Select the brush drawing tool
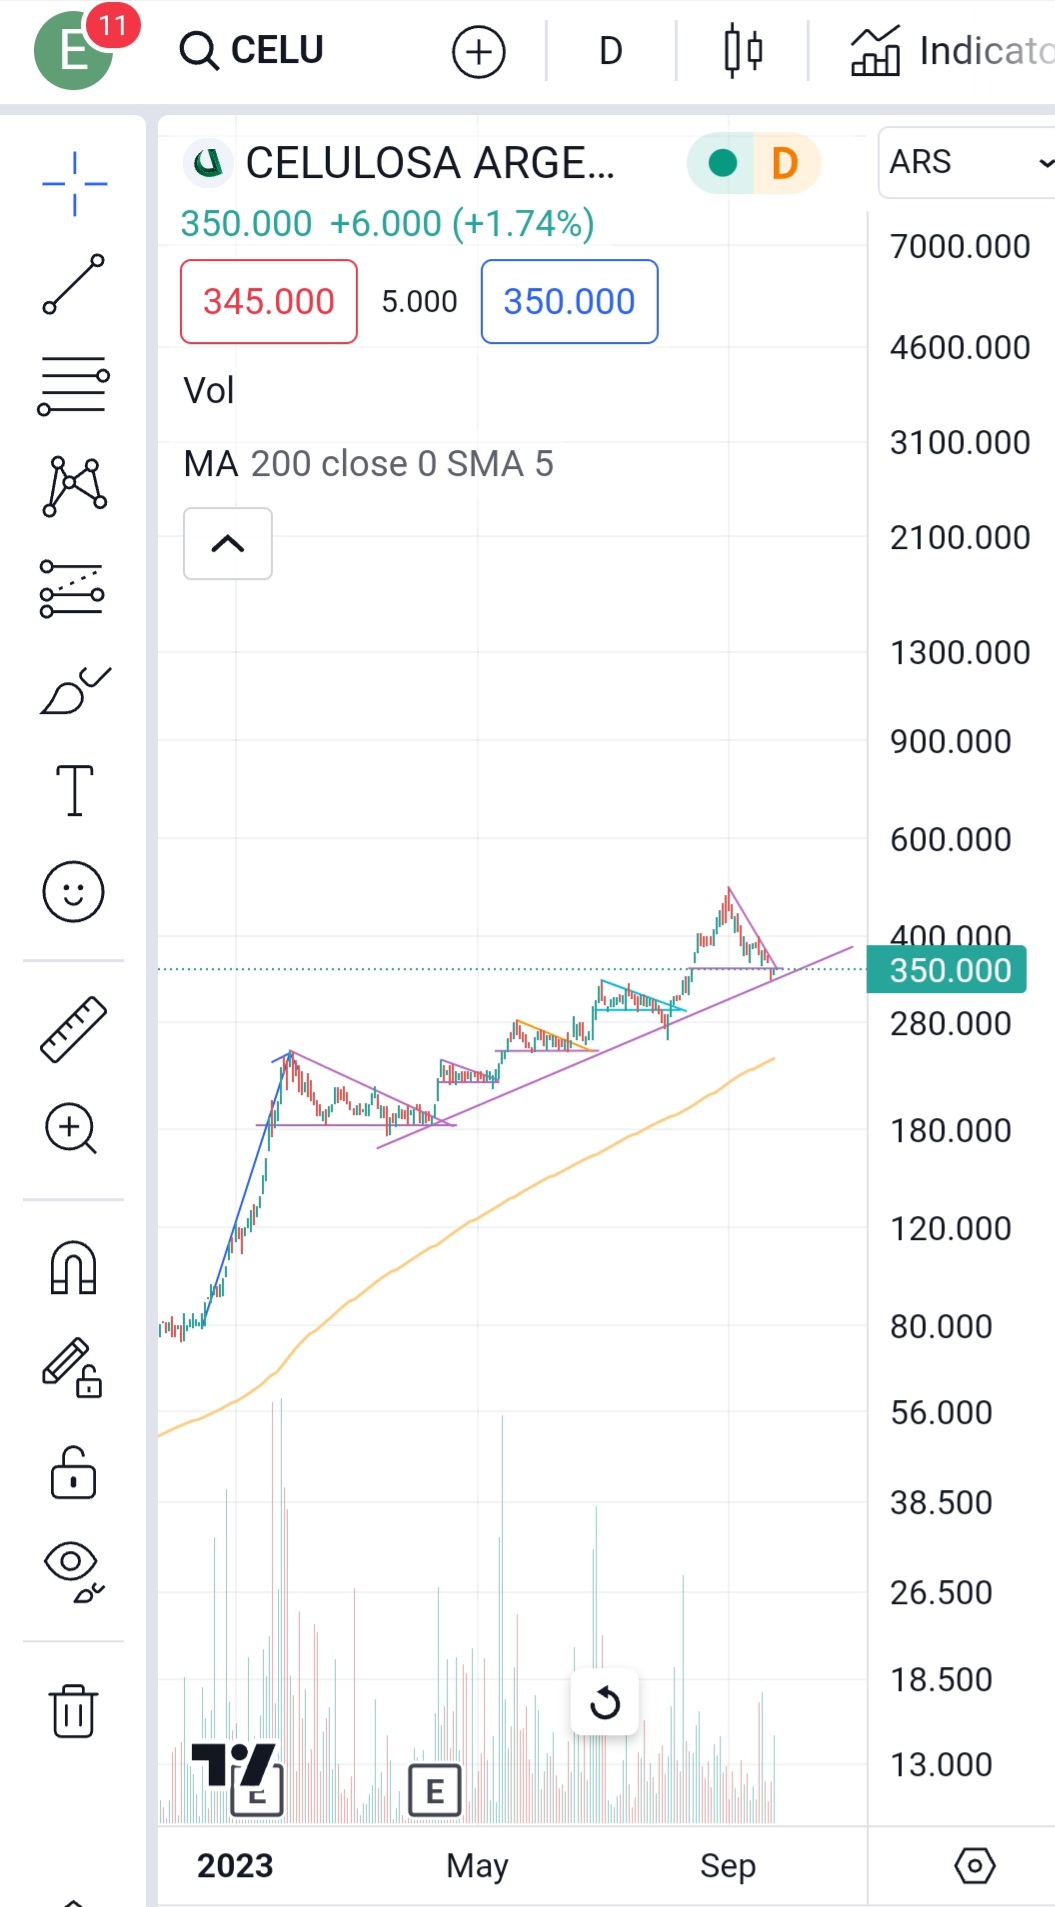 [x=74, y=691]
